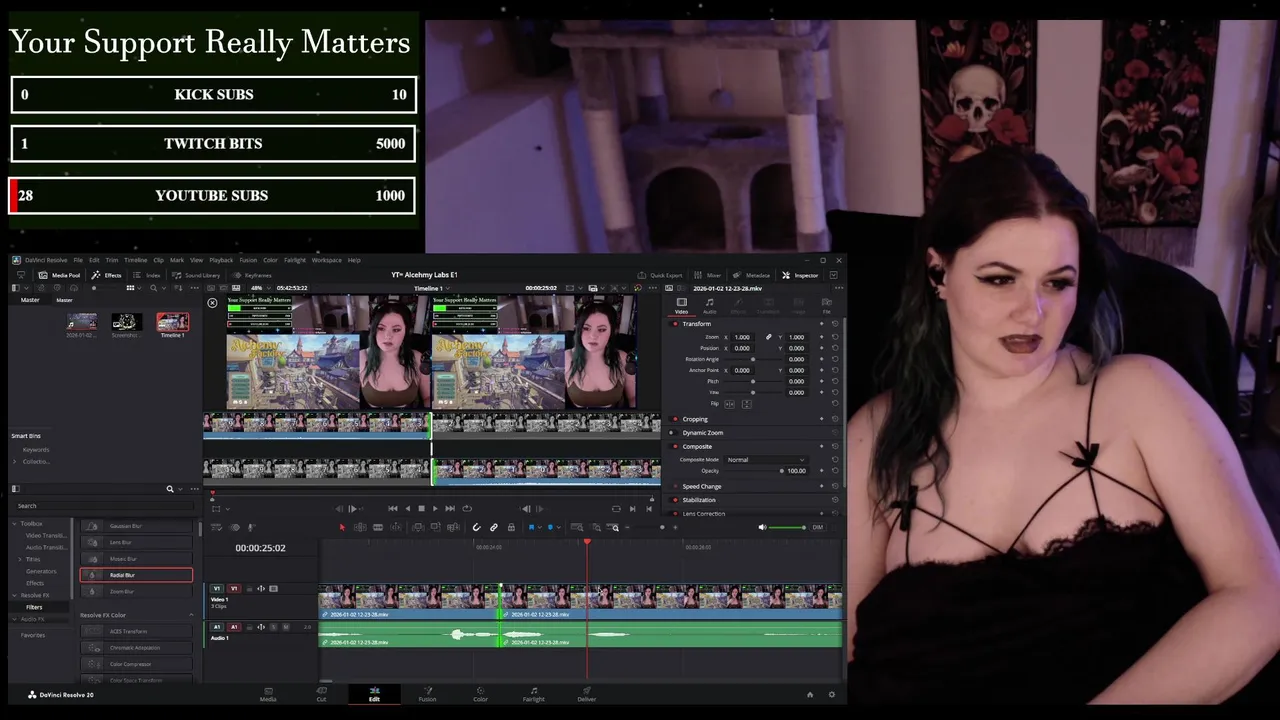Toggle the Speed Change enable switch
The height and width of the screenshot is (720, 1280).
675,486
